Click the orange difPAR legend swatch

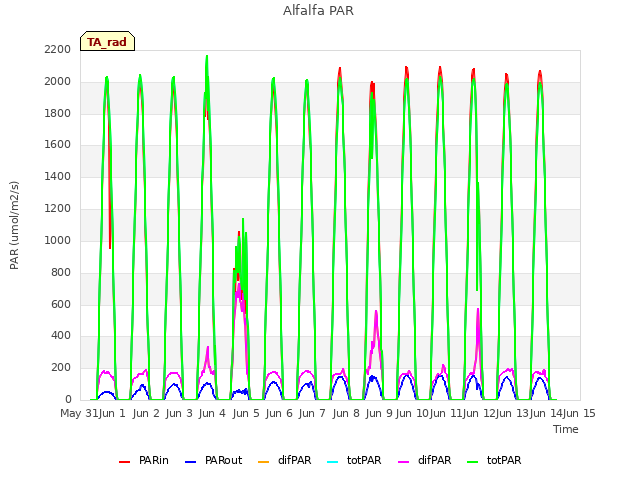(264, 462)
